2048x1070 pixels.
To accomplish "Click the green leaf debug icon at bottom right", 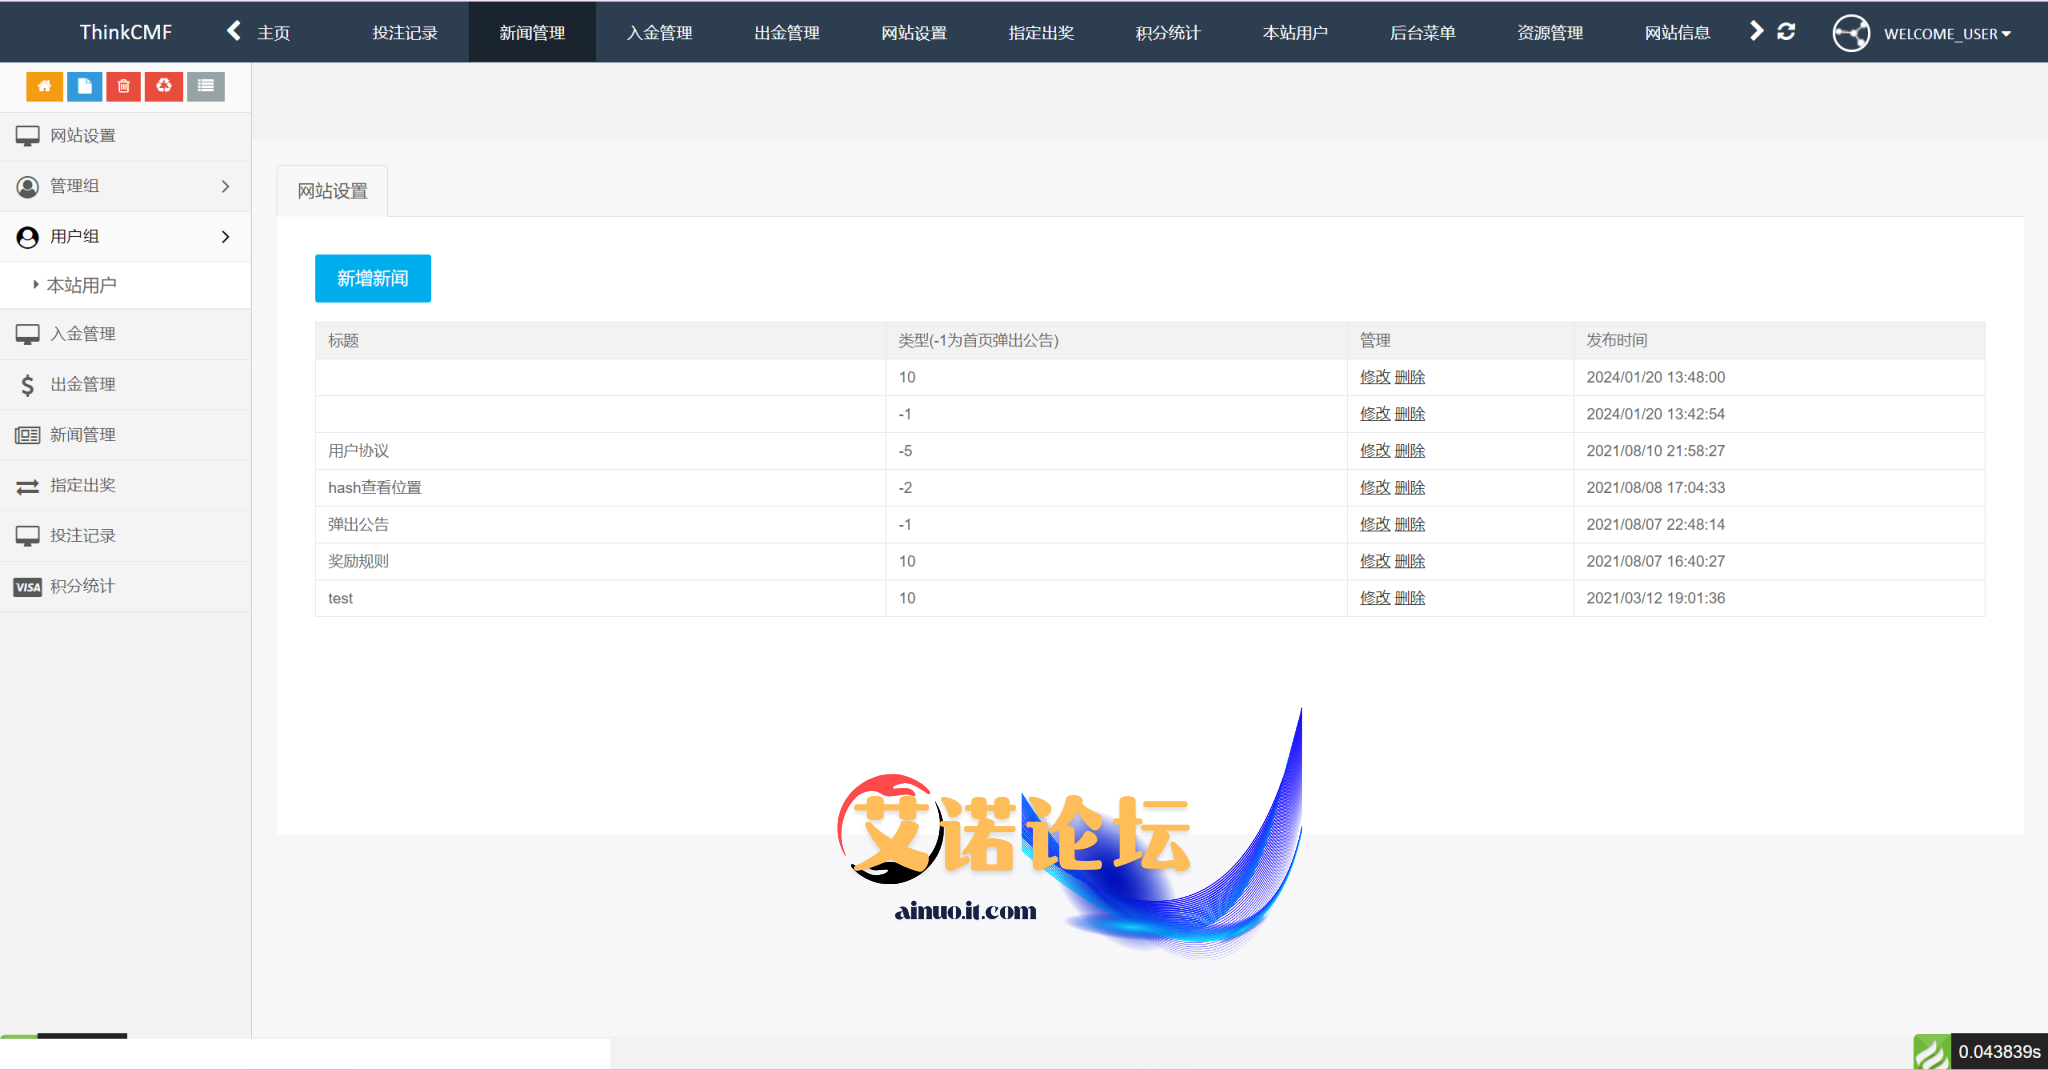I will (1931, 1052).
